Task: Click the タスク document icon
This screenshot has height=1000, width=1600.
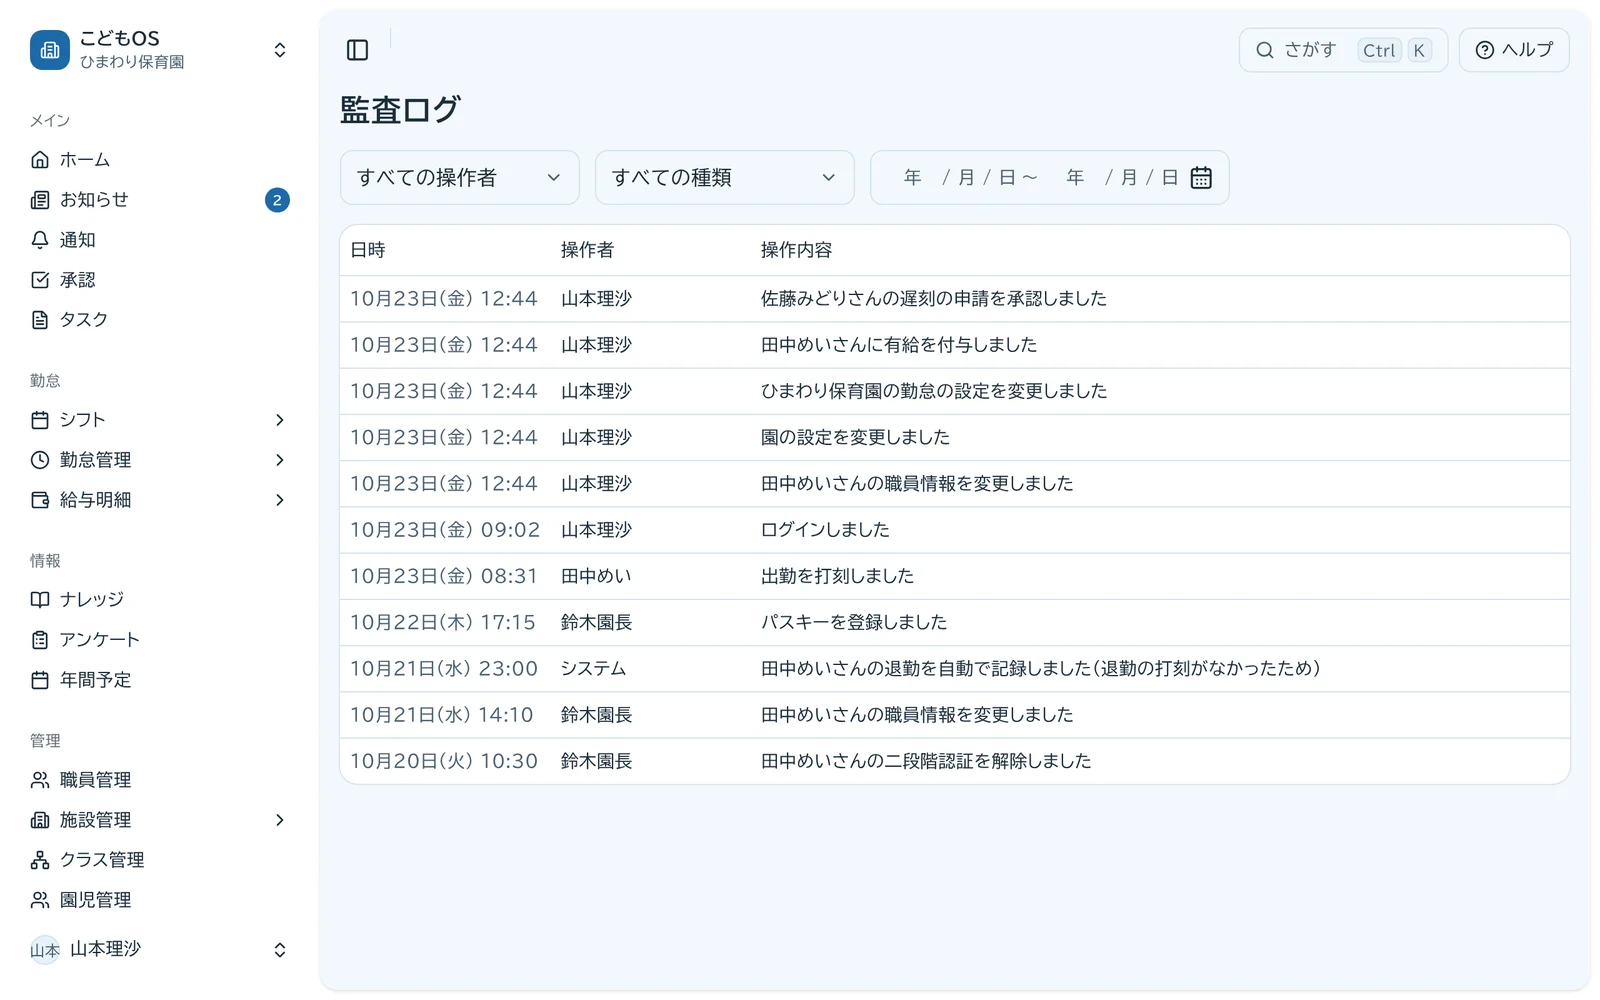Action: pyautogui.click(x=40, y=320)
